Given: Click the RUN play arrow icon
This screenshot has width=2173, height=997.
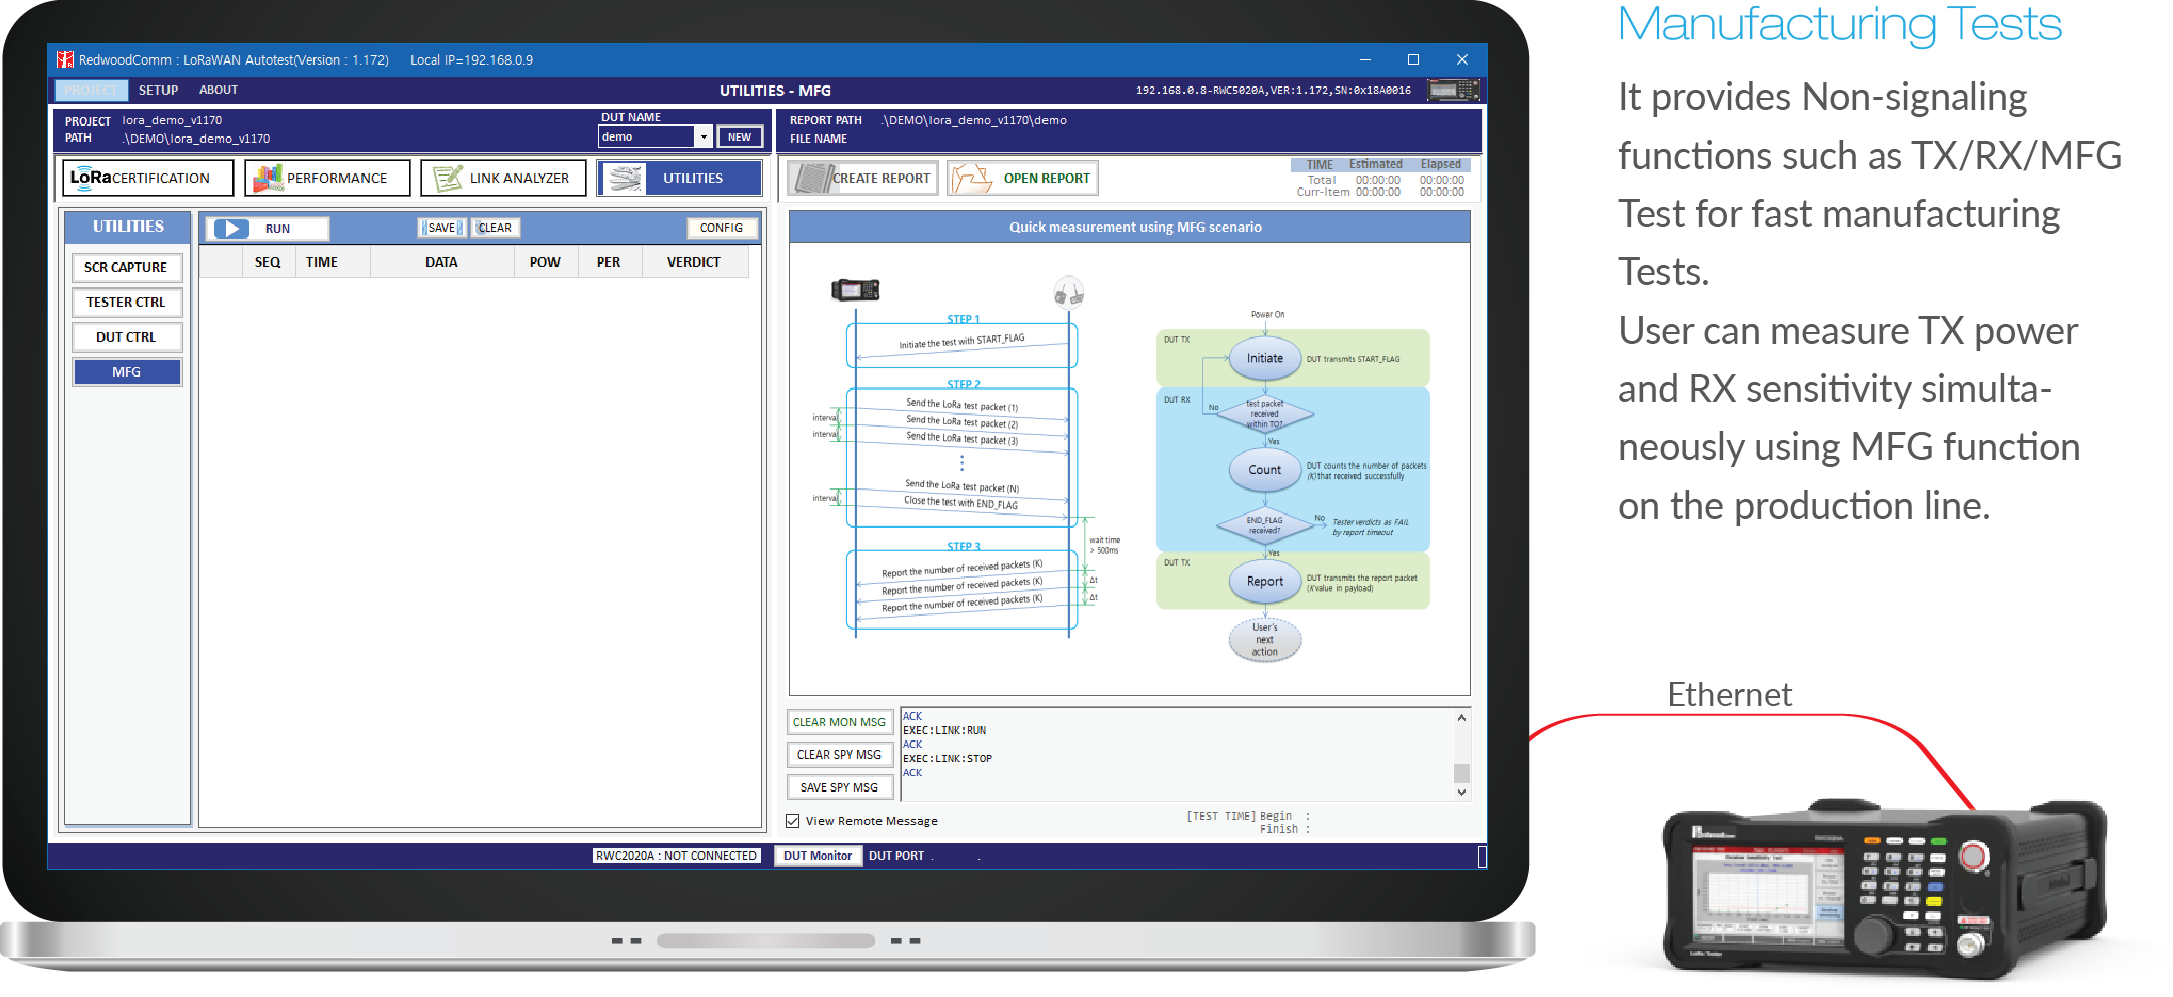Looking at the screenshot, I should click(x=231, y=229).
